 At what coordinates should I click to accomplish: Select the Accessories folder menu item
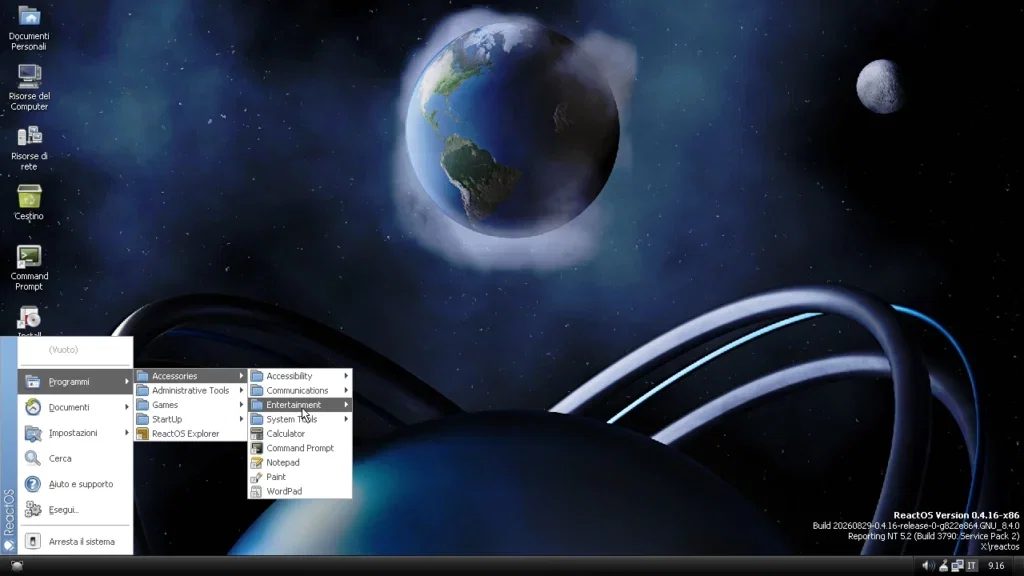point(190,376)
